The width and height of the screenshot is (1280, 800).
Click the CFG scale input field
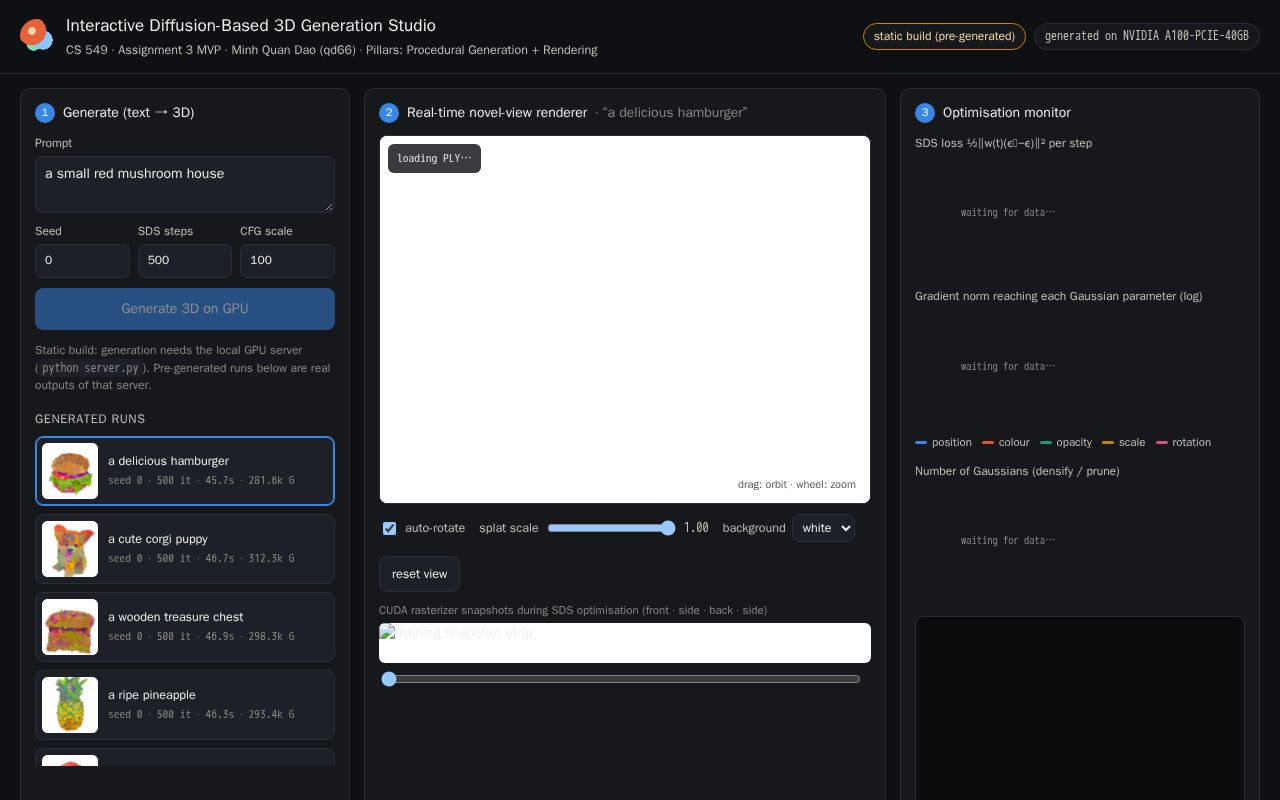point(287,260)
